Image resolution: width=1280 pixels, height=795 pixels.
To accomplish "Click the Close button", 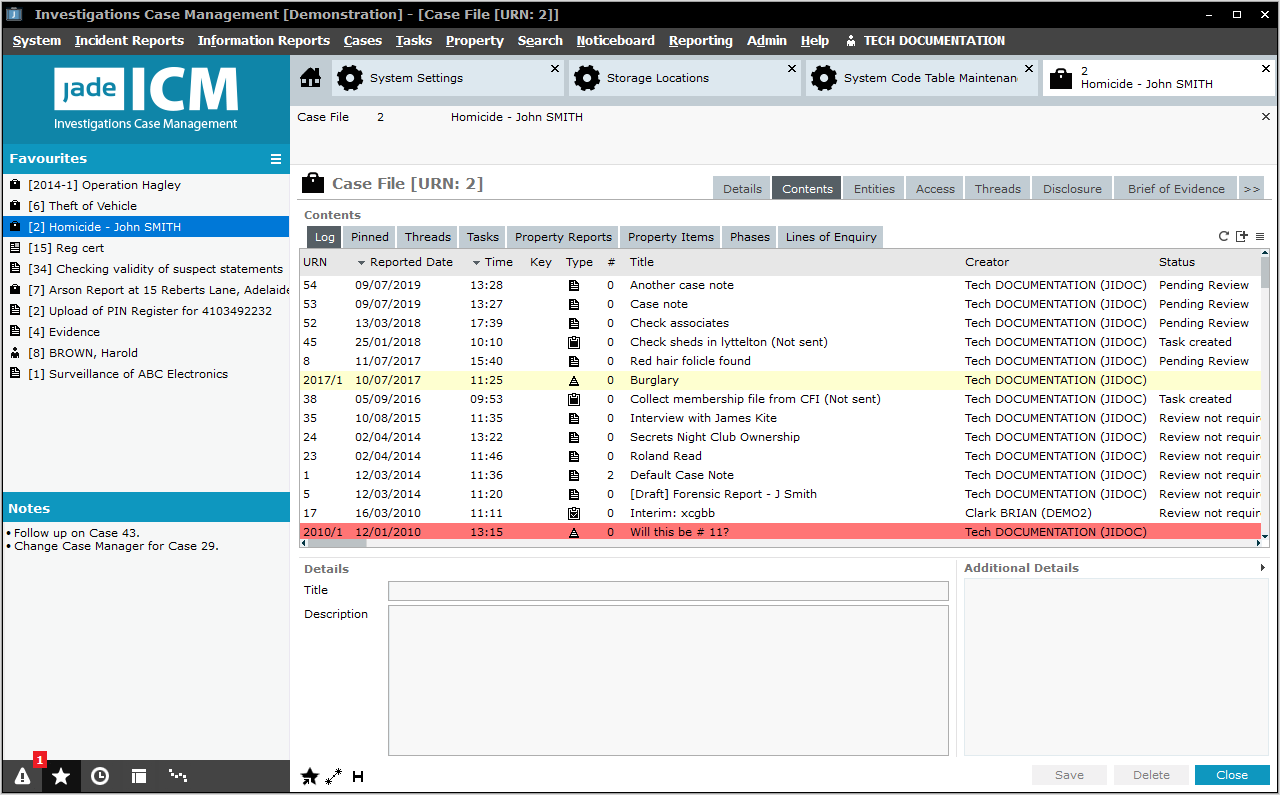I will [x=1232, y=775].
